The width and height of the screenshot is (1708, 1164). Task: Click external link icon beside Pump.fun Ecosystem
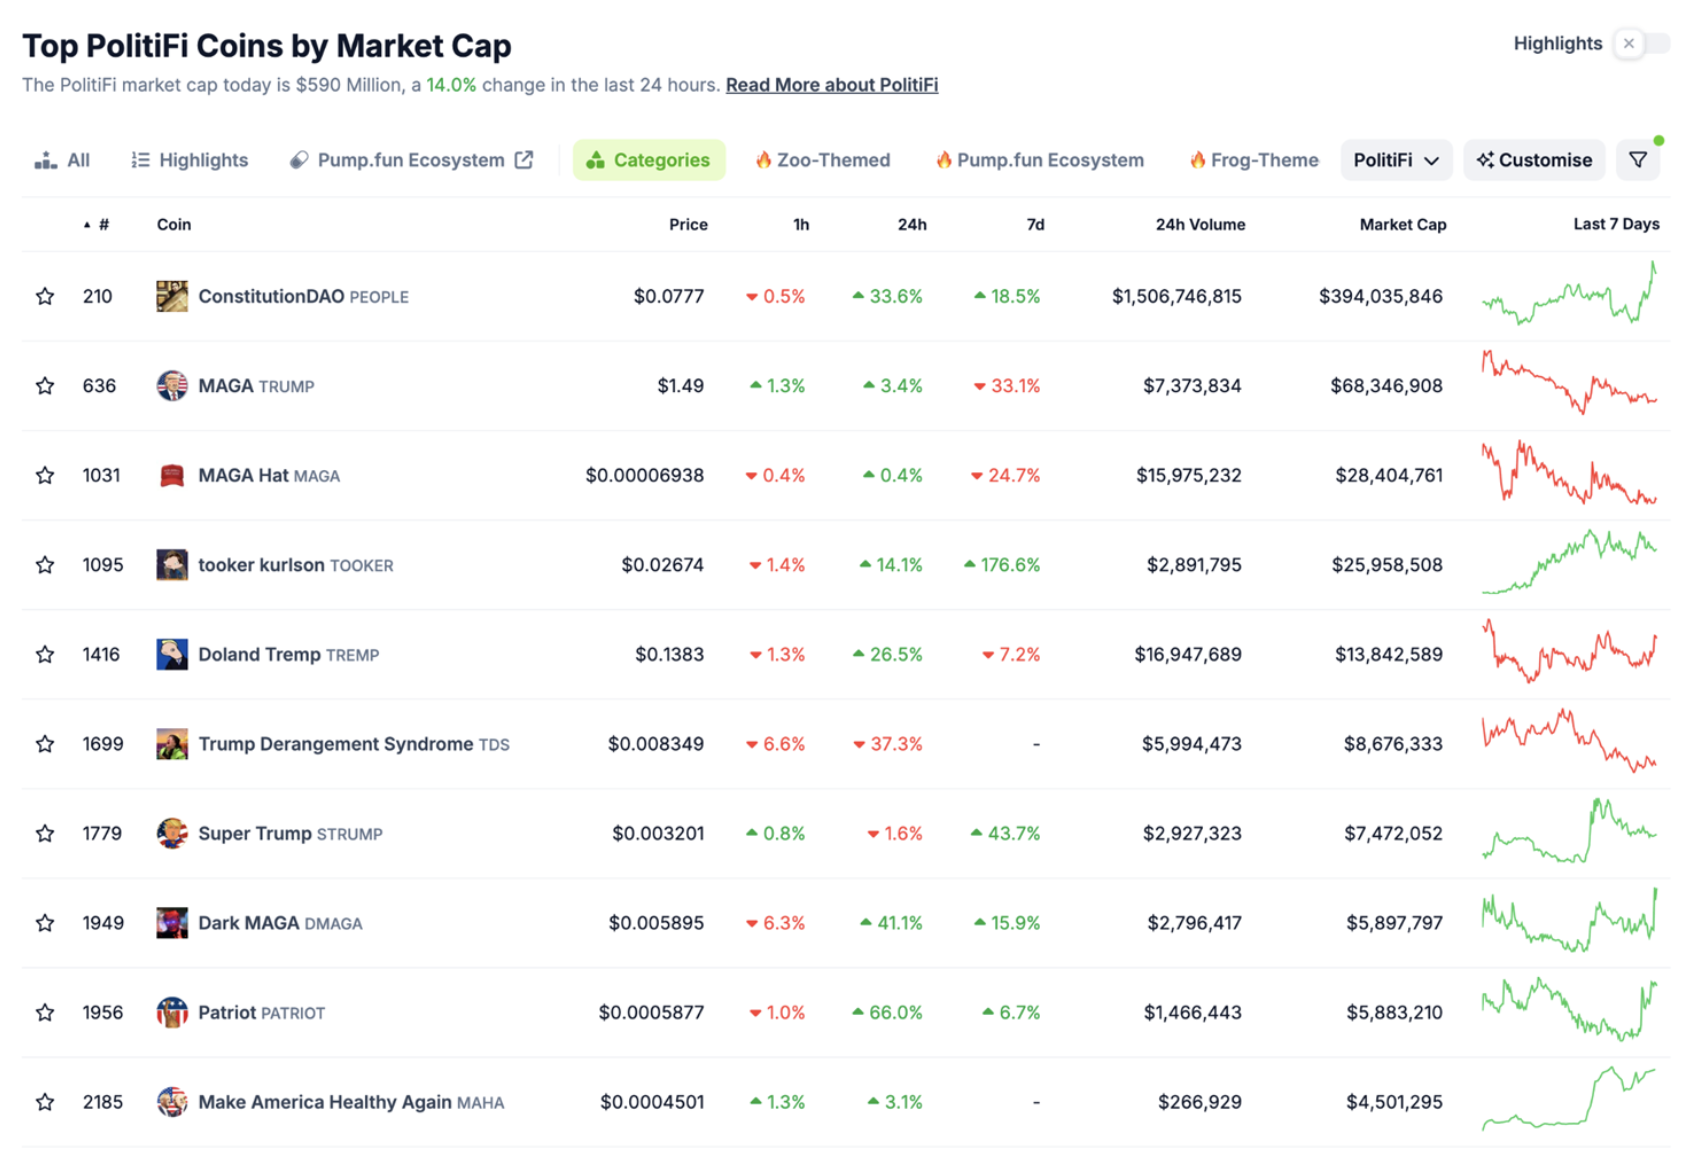point(524,160)
